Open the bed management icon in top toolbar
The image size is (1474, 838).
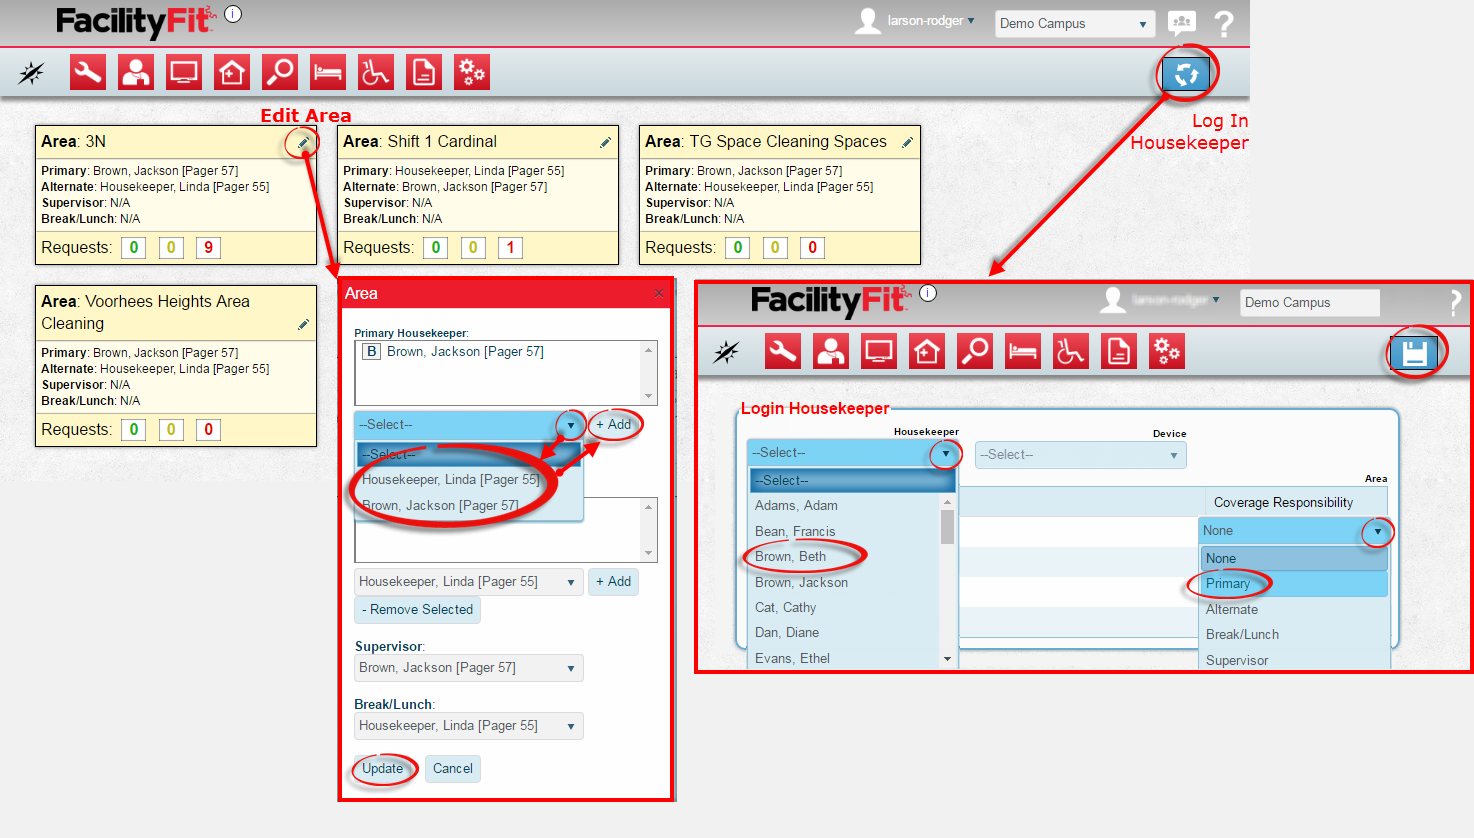click(x=328, y=72)
